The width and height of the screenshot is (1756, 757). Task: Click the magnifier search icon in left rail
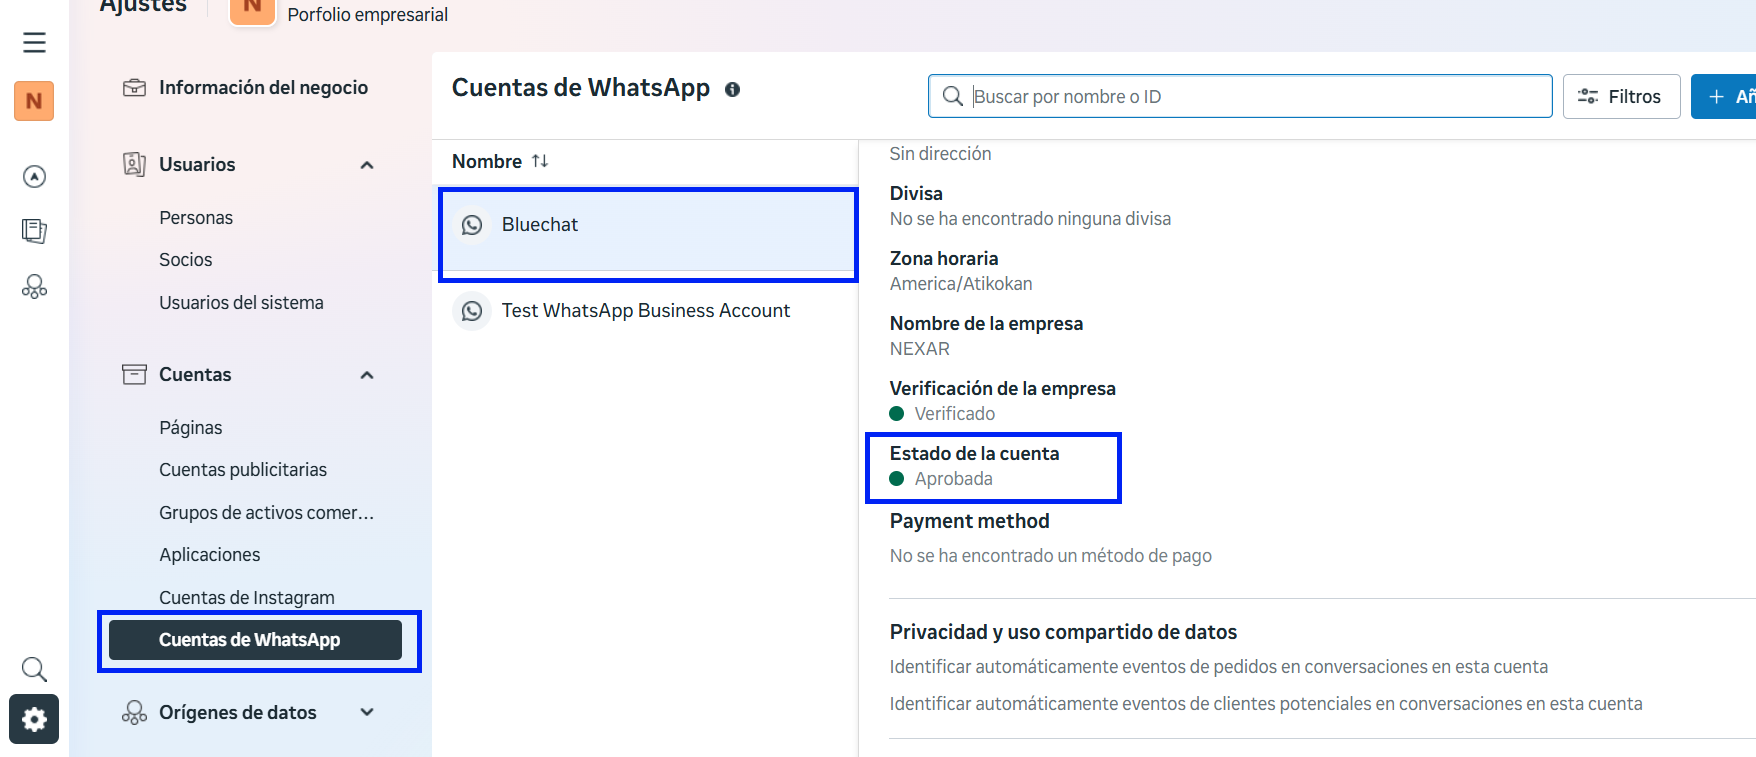[34, 669]
